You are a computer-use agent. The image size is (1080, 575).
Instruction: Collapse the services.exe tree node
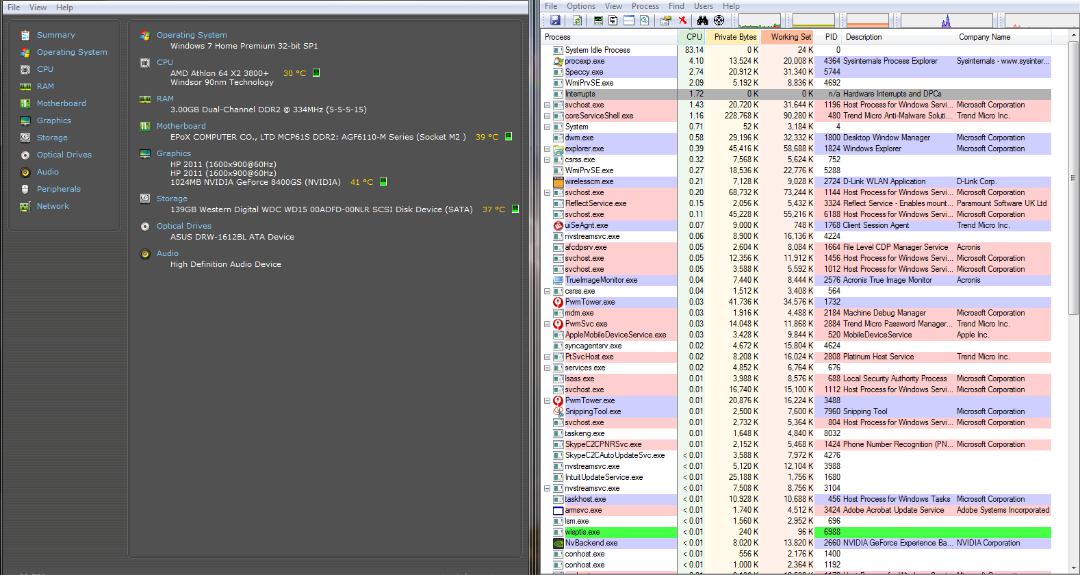(x=548, y=368)
